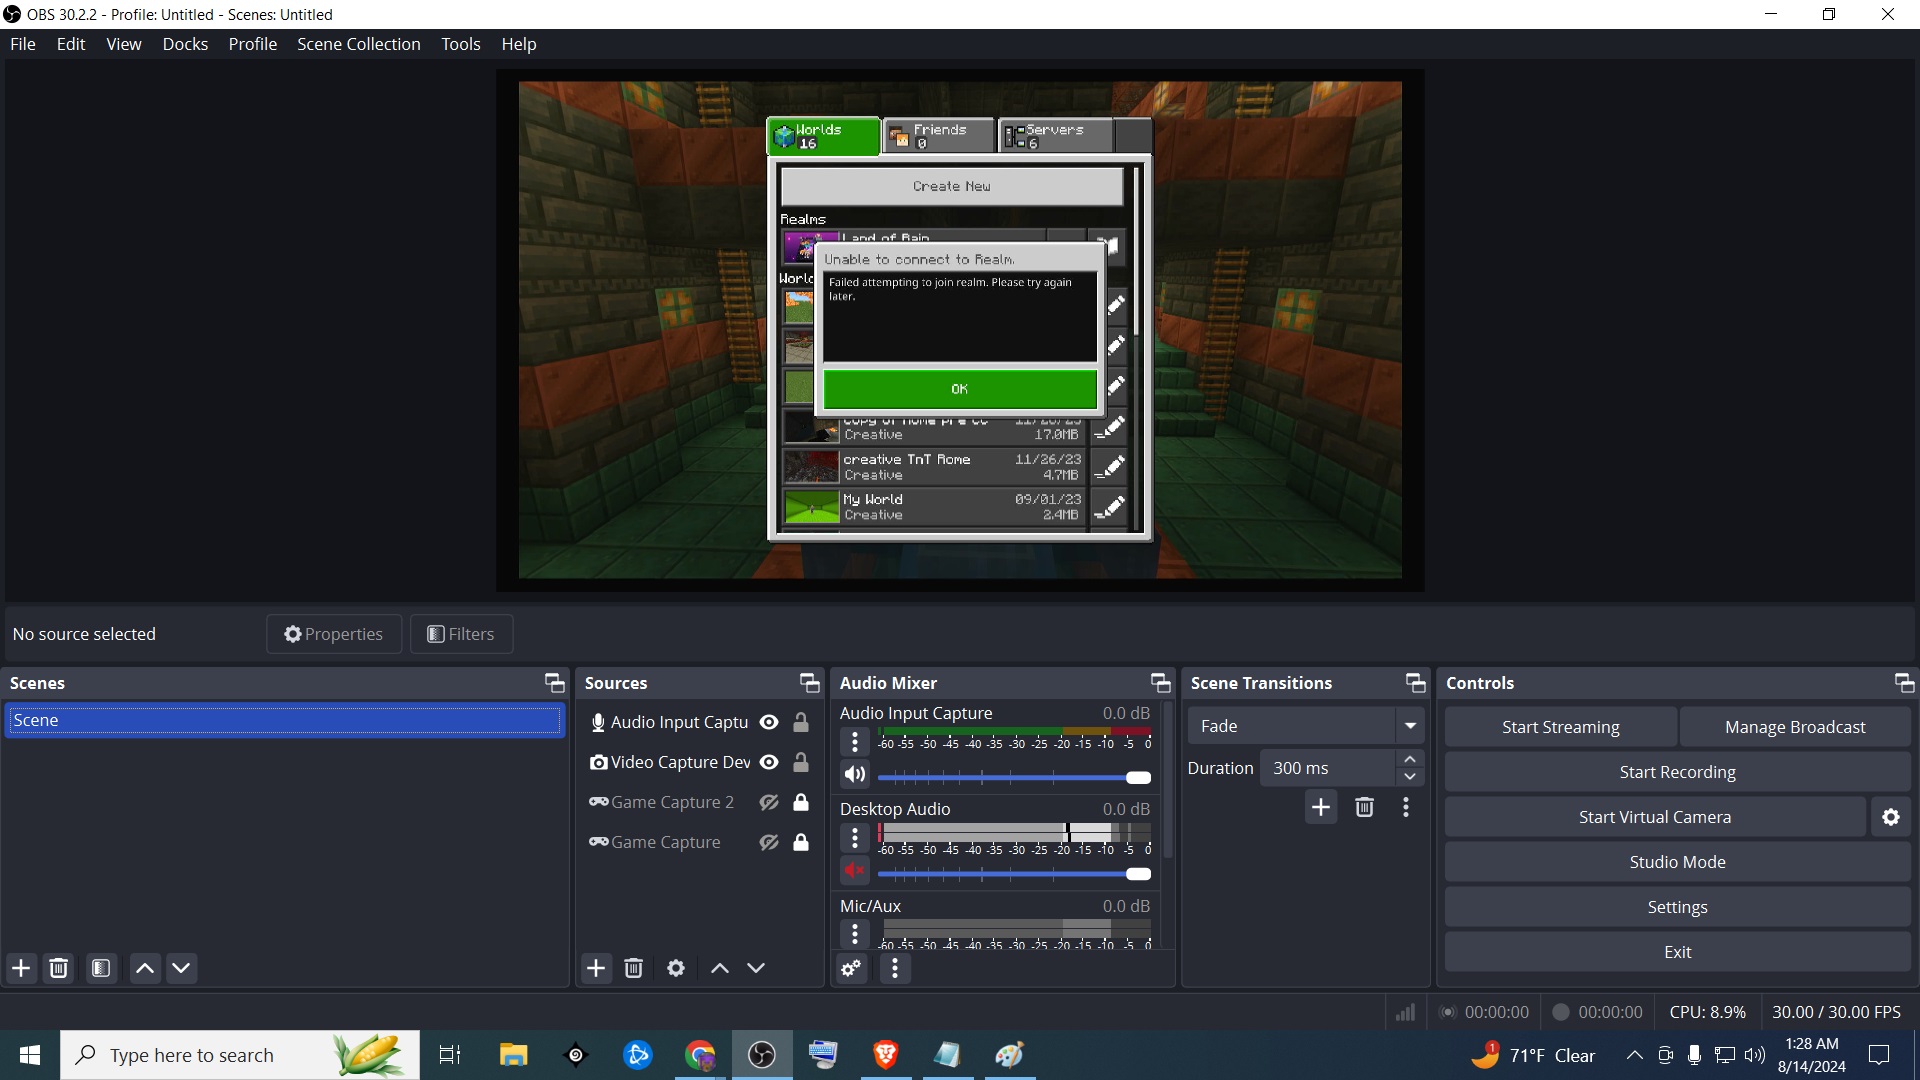
Task: Click Start Recording button
Action: point(1677,772)
